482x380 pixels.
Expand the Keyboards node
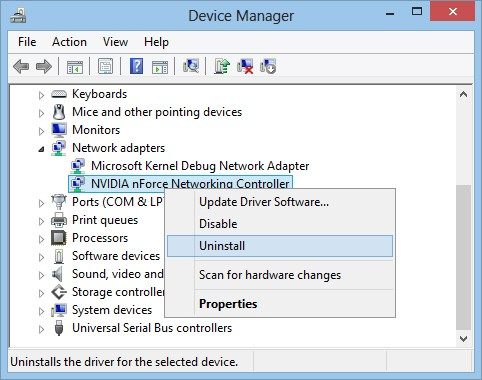click(41, 95)
